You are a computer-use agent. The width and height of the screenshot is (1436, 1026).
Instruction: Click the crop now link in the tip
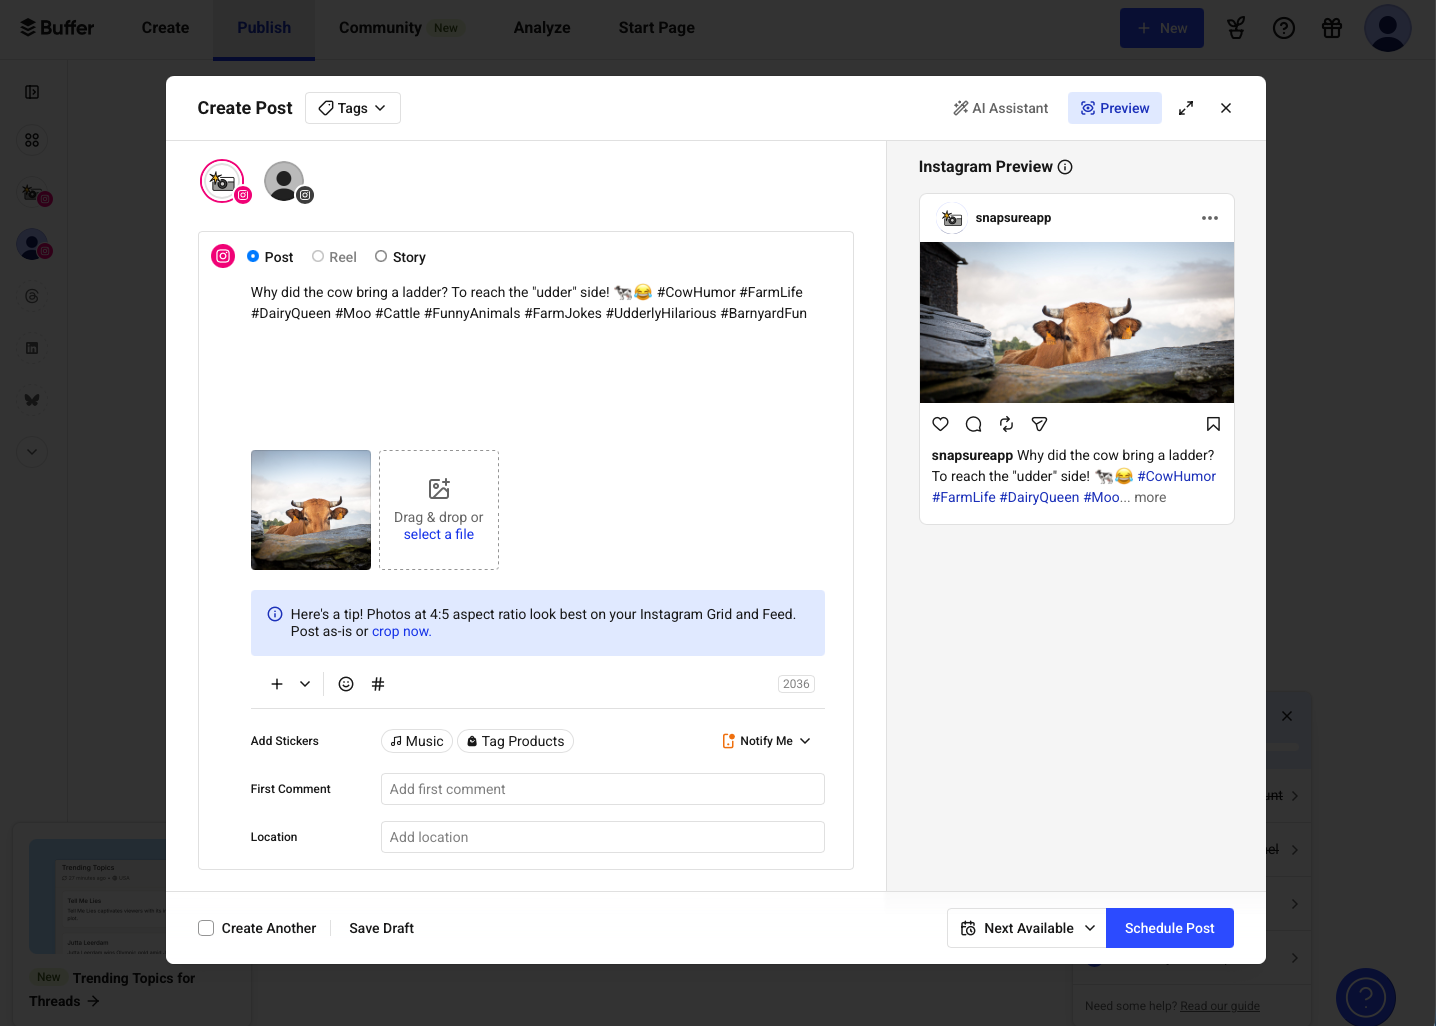tap(400, 631)
